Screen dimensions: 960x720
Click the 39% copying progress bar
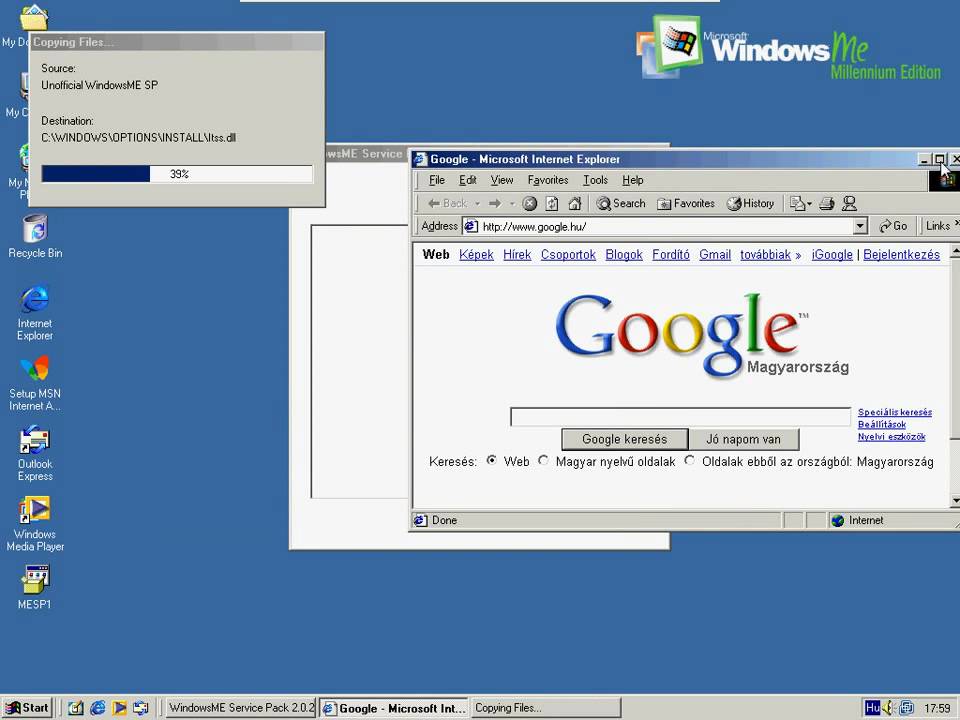point(177,174)
